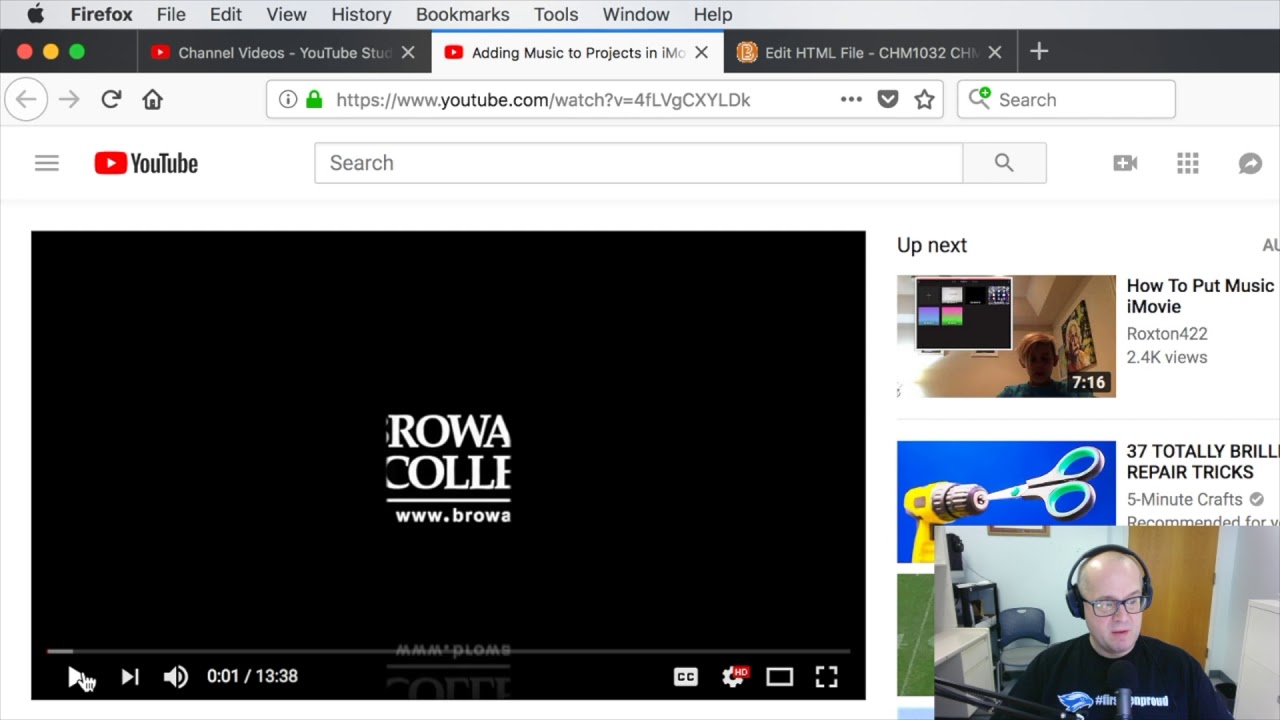
Task: Open the YouTube apps grid
Action: 1187,163
